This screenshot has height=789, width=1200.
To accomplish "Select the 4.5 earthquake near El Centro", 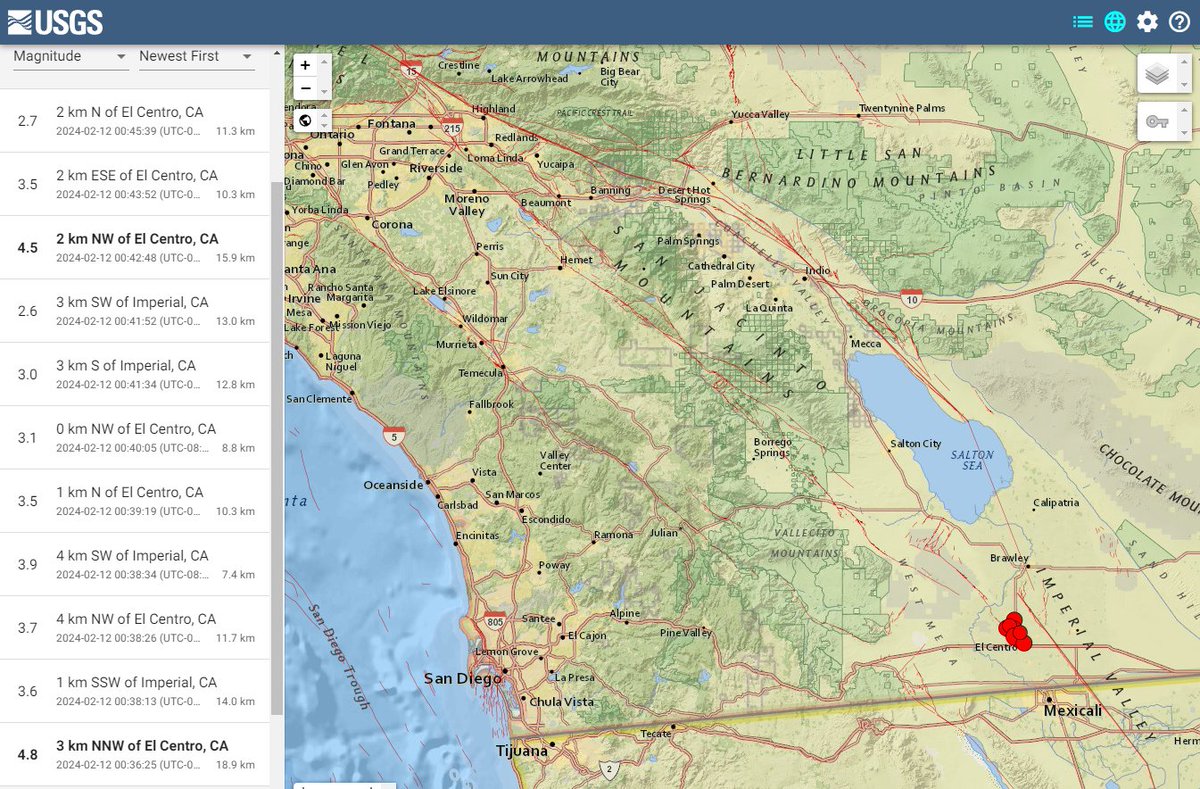I will (x=135, y=247).
